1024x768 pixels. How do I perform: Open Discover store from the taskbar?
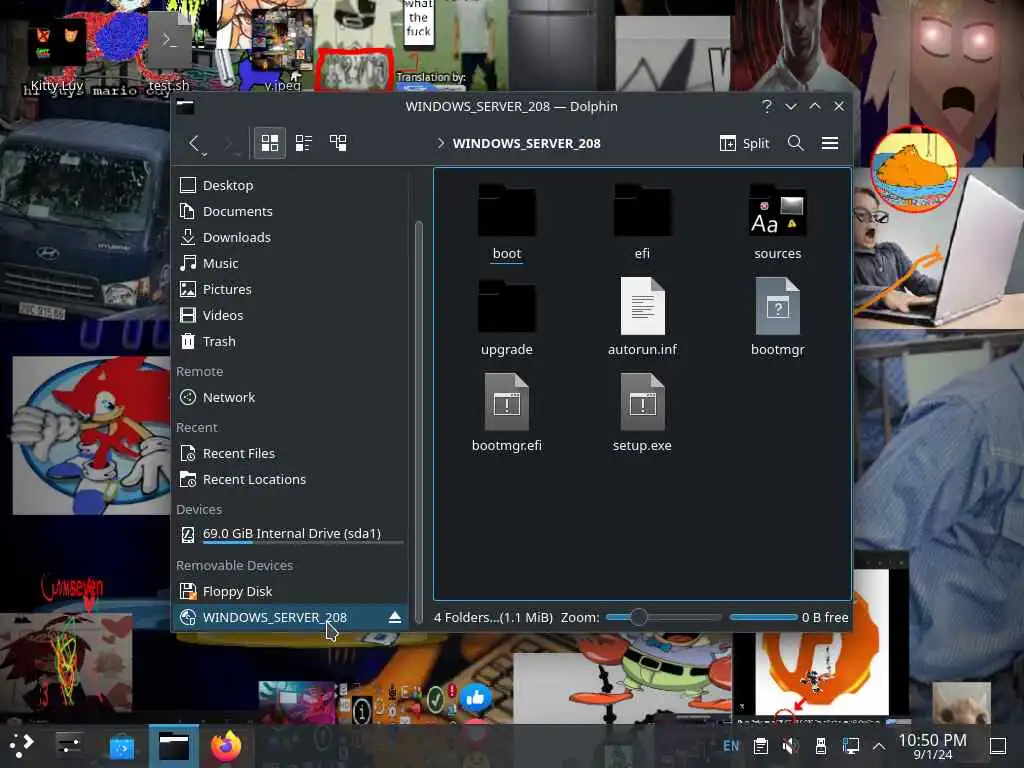click(x=121, y=746)
